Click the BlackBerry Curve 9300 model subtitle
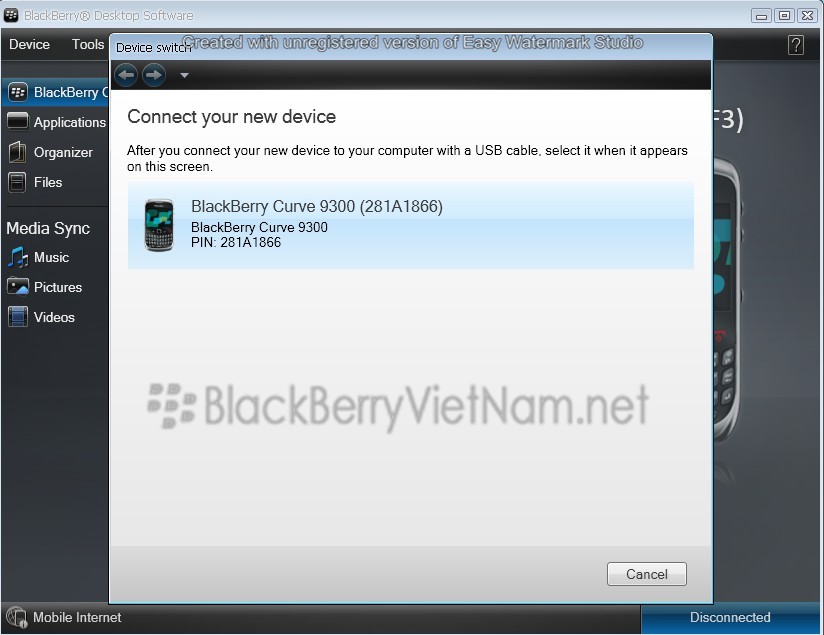This screenshot has height=635, width=824. click(259, 227)
